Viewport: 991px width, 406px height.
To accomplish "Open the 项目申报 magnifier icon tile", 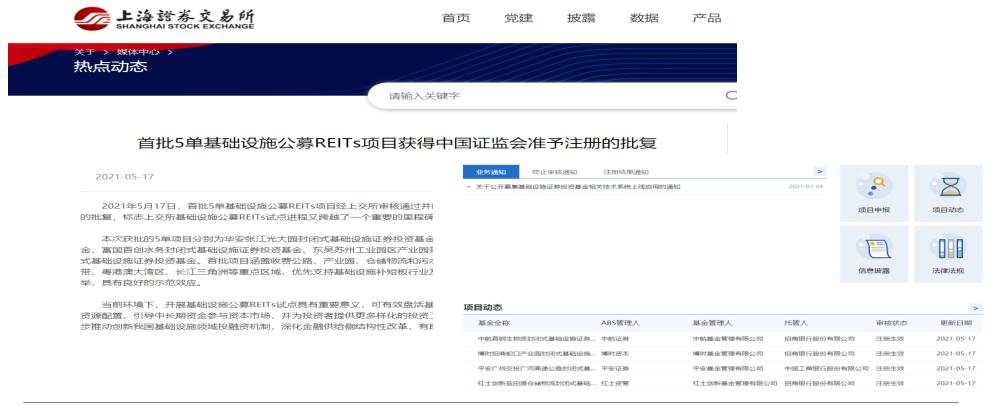I will click(x=873, y=193).
